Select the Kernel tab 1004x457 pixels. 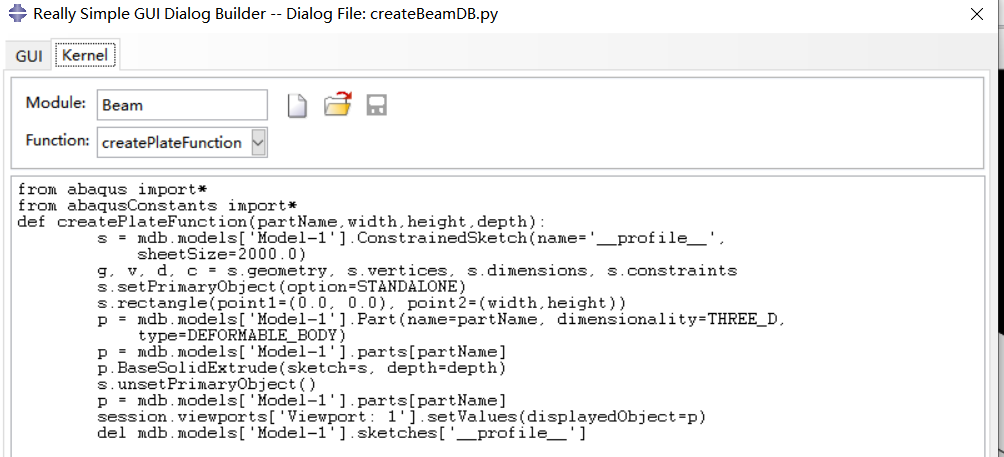click(x=85, y=56)
